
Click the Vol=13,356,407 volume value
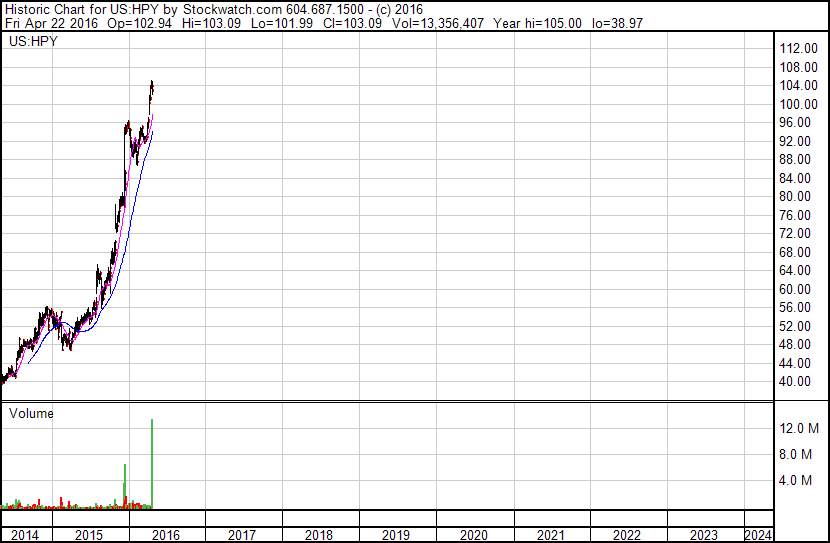pyautogui.click(x=438, y=23)
